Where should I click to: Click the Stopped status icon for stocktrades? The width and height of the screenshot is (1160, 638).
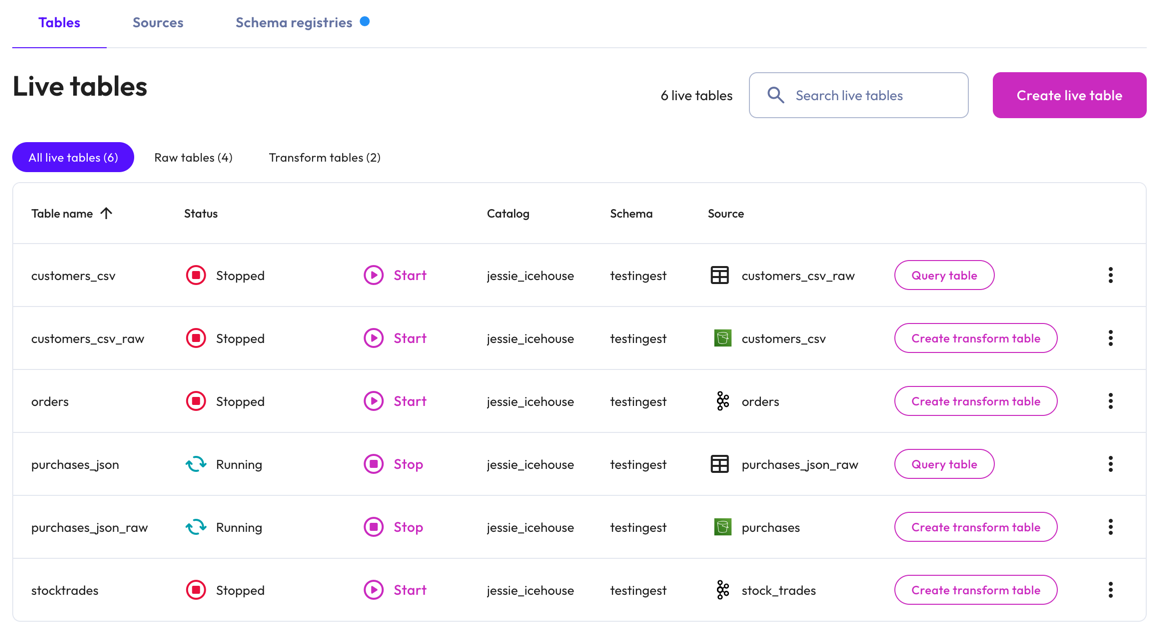click(196, 590)
